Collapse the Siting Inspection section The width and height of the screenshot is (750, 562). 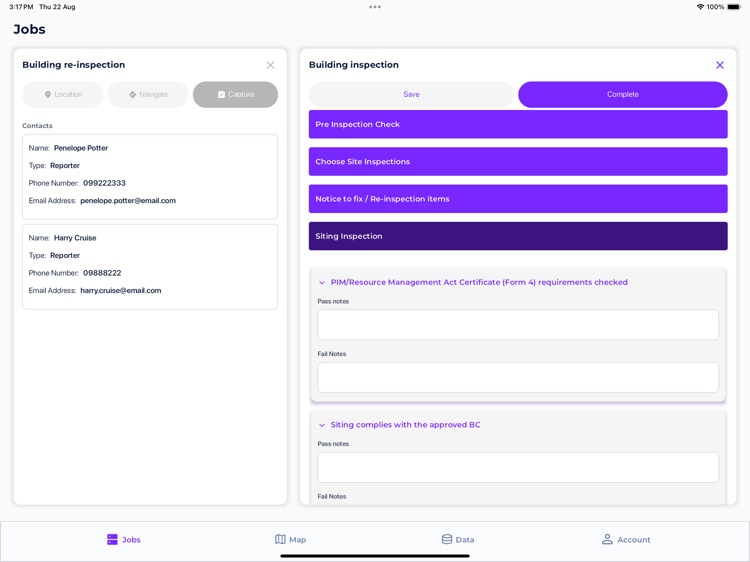point(518,236)
